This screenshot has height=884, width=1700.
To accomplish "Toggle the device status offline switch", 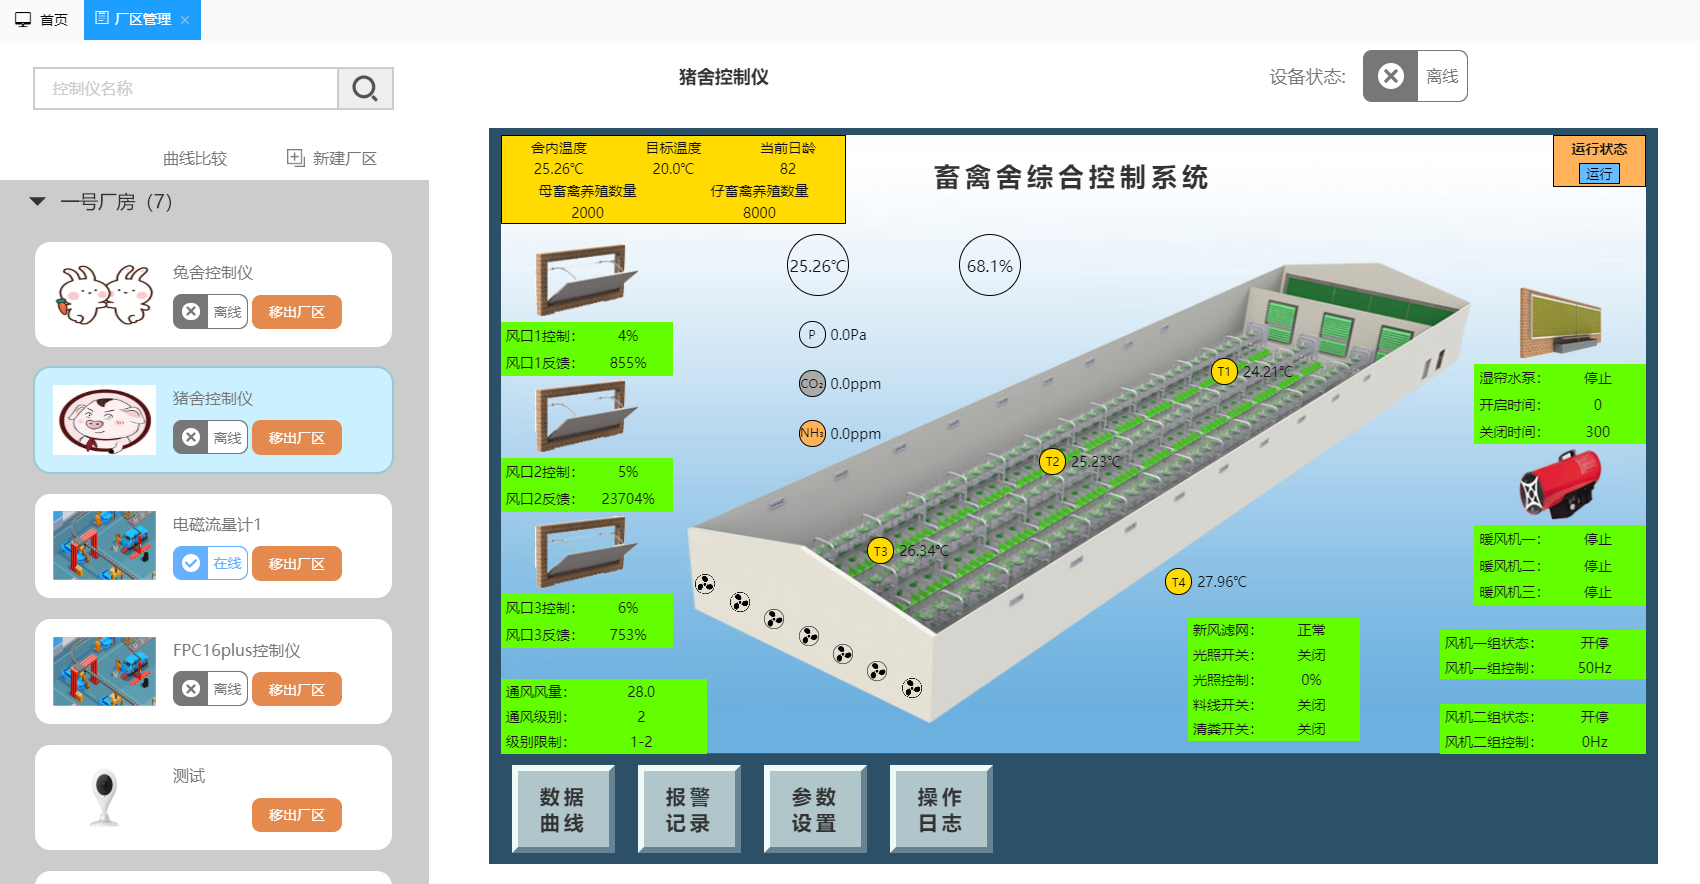I will click(1414, 77).
